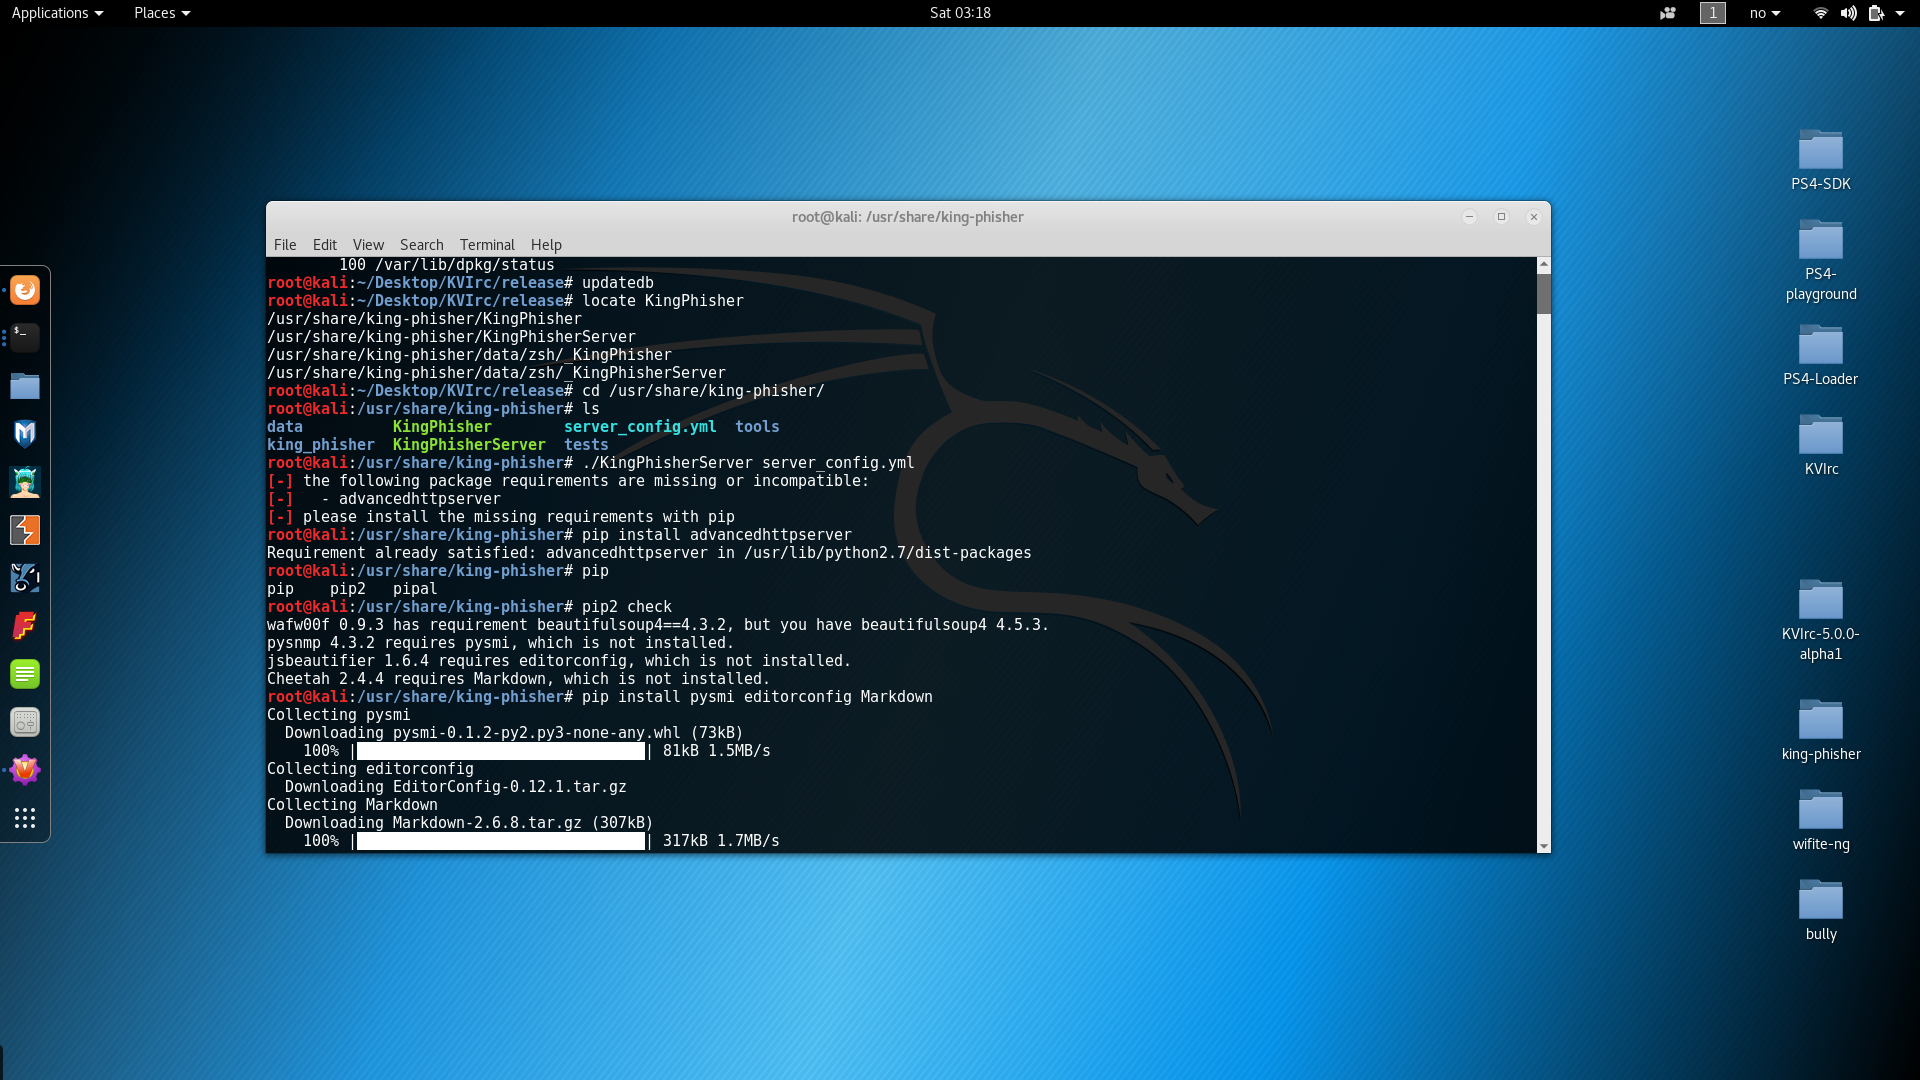
Task: Open the green notes app icon
Action: point(25,674)
